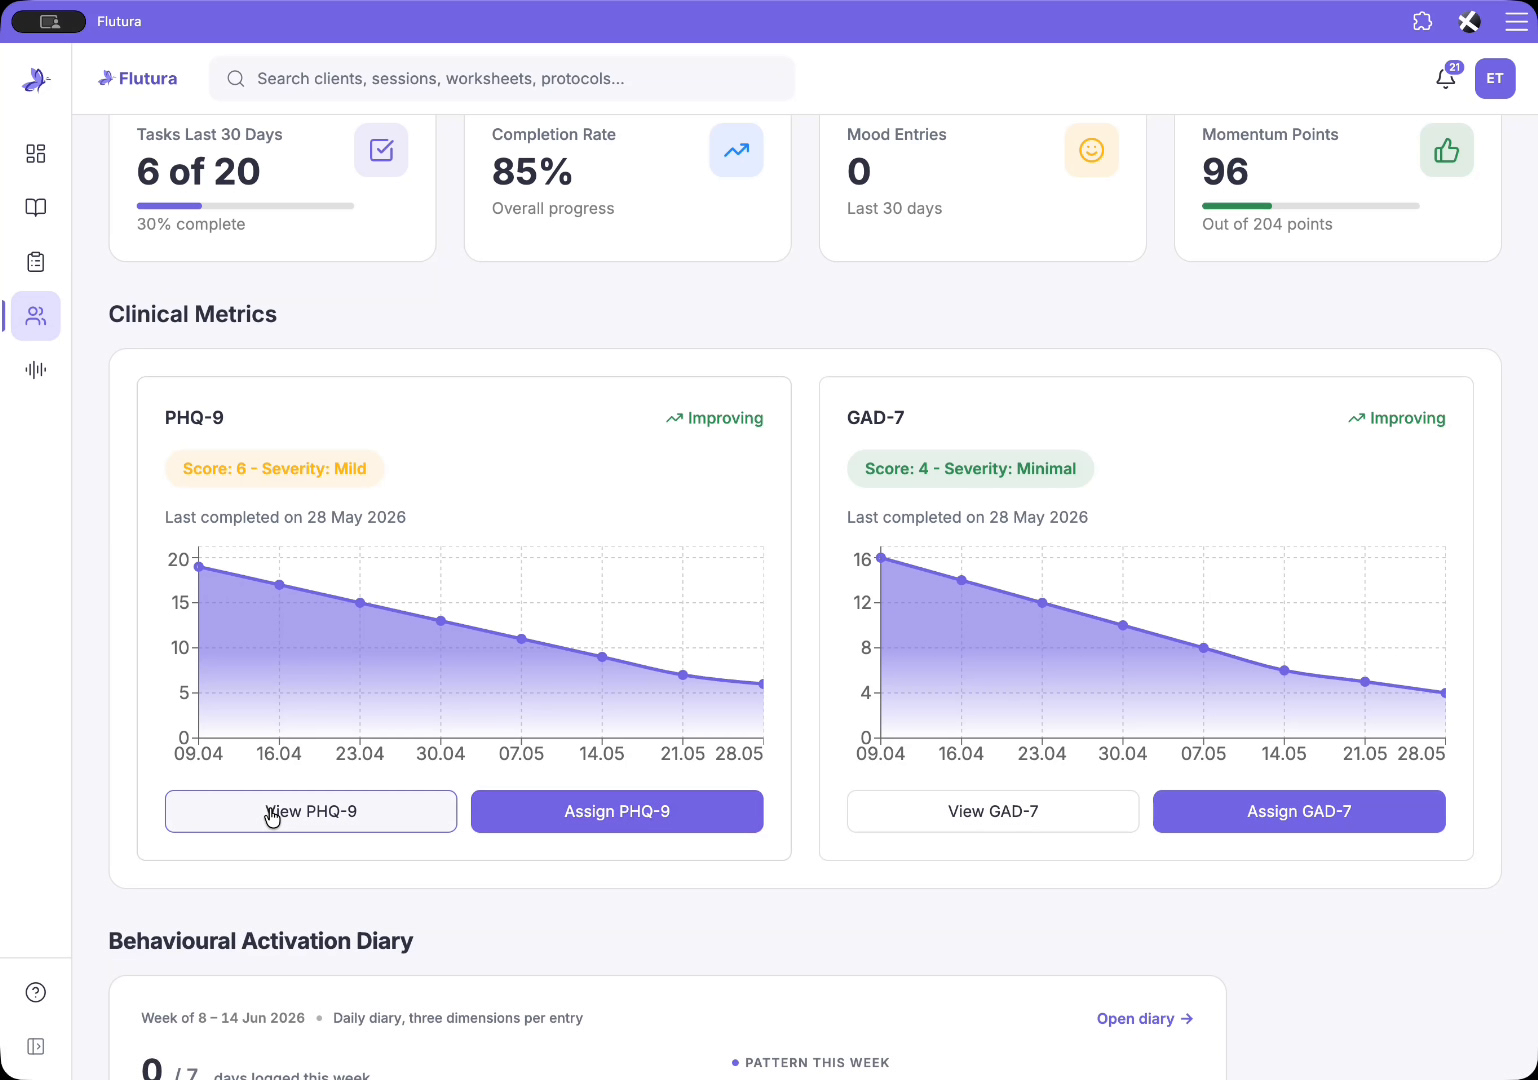Open the dashboard grid icon in sidebar
This screenshot has width=1538, height=1080.
[36, 153]
